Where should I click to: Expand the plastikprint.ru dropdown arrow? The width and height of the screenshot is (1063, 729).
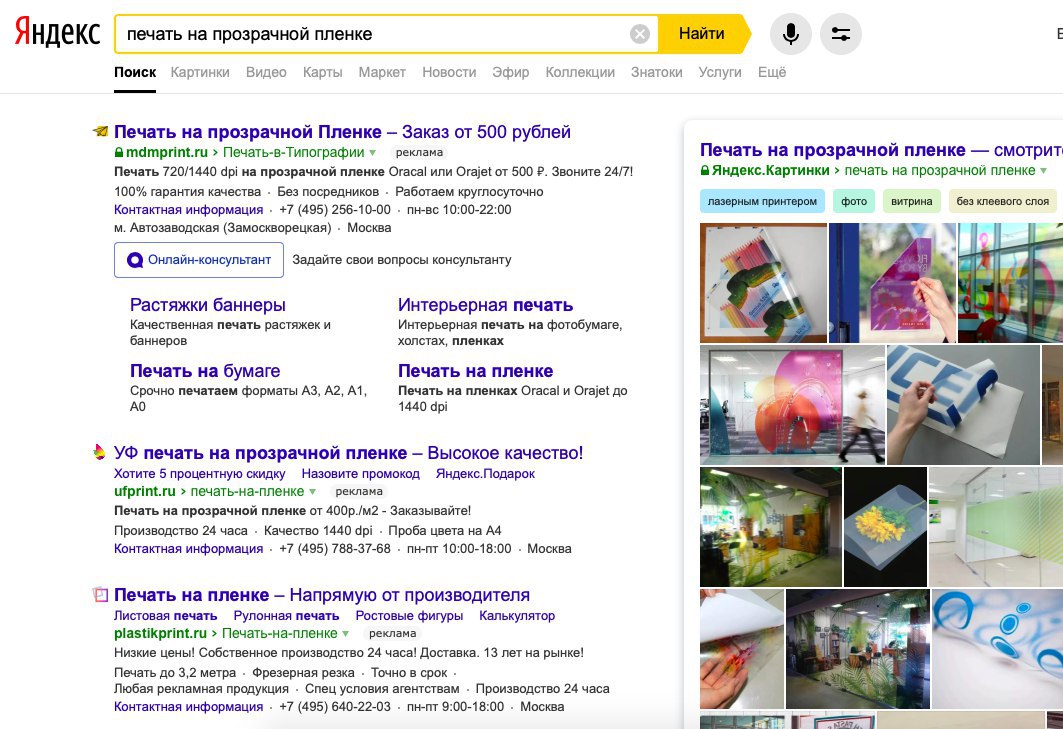(346, 633)
